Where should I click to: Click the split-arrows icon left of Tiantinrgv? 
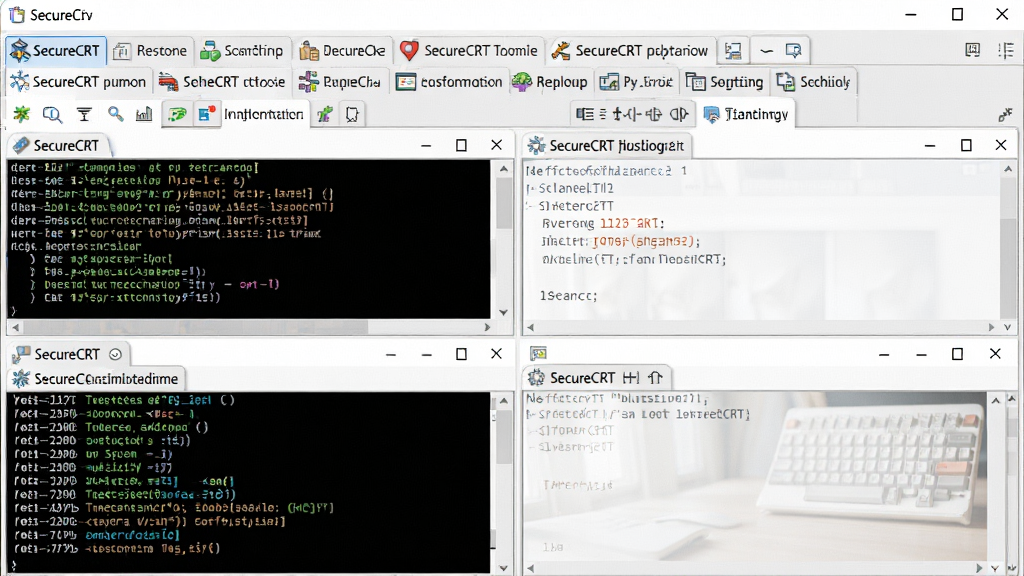click(626, 114)
